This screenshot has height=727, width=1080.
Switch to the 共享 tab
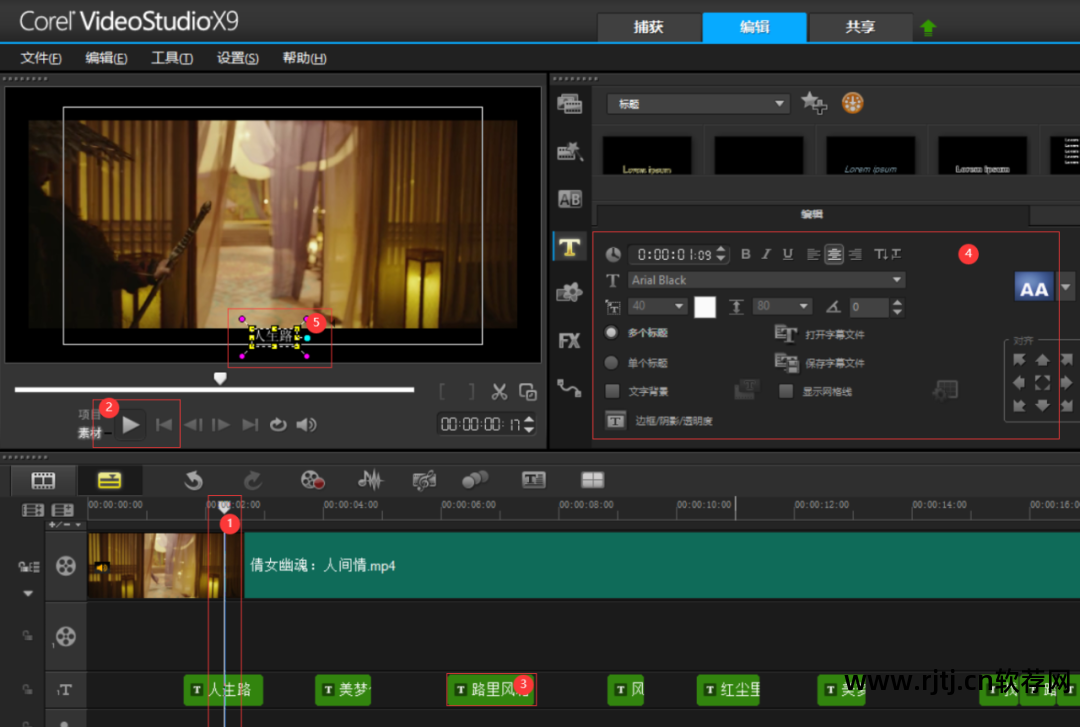click(860, 27)
